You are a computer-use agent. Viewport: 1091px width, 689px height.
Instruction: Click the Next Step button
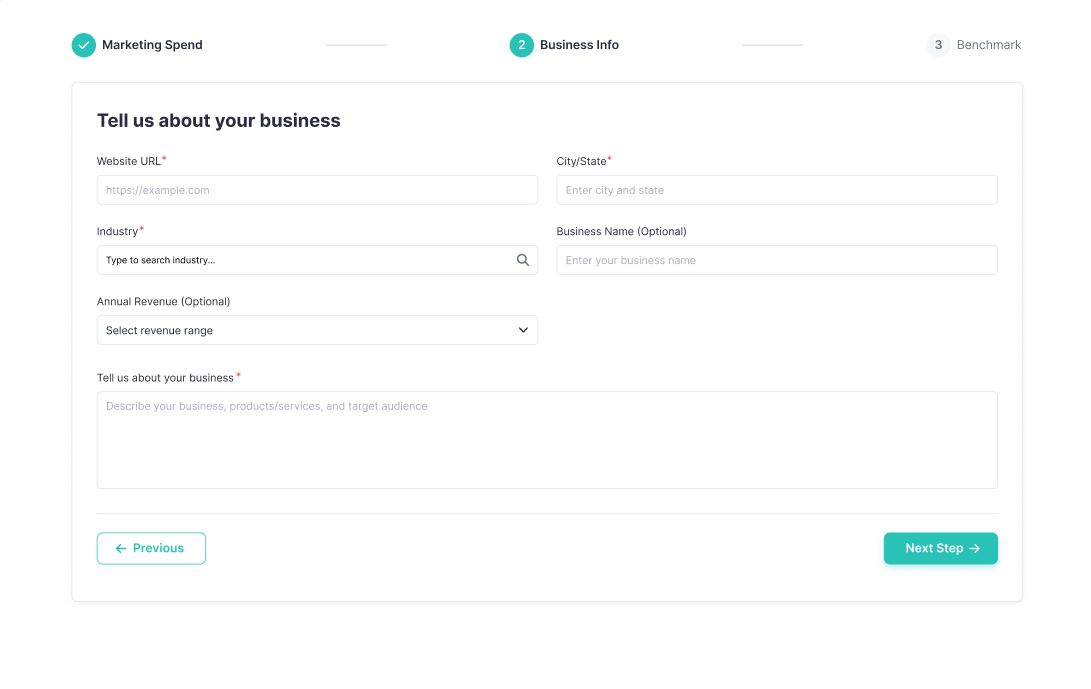940,548
